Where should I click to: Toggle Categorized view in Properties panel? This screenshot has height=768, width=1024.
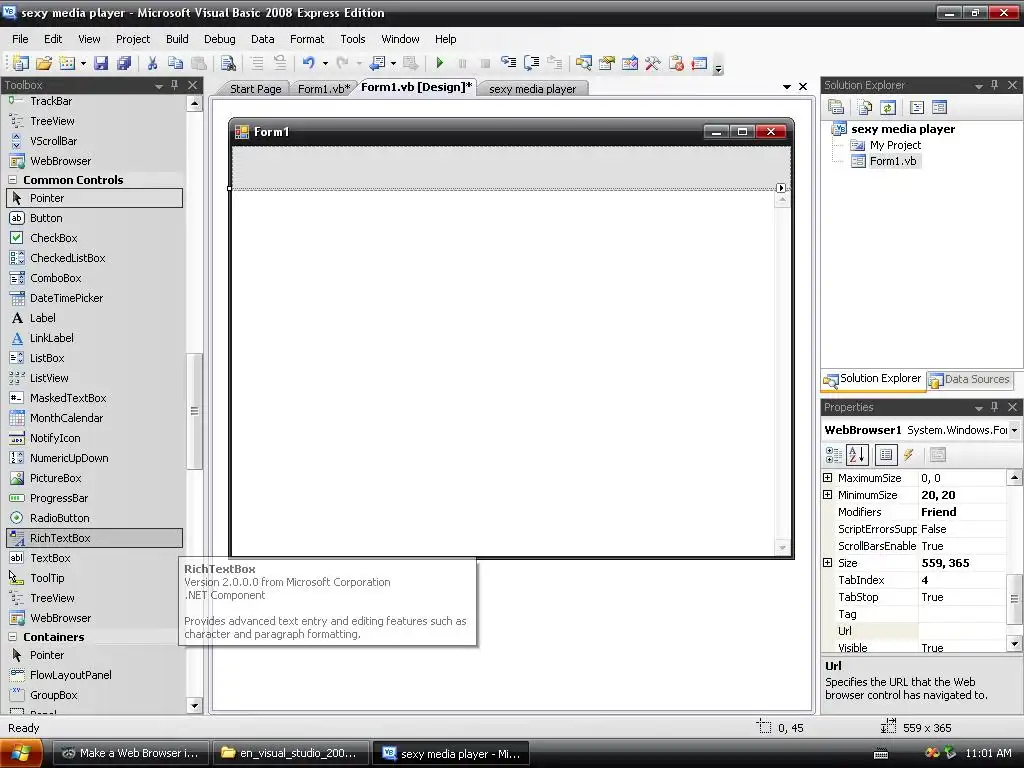pos(834,455)
